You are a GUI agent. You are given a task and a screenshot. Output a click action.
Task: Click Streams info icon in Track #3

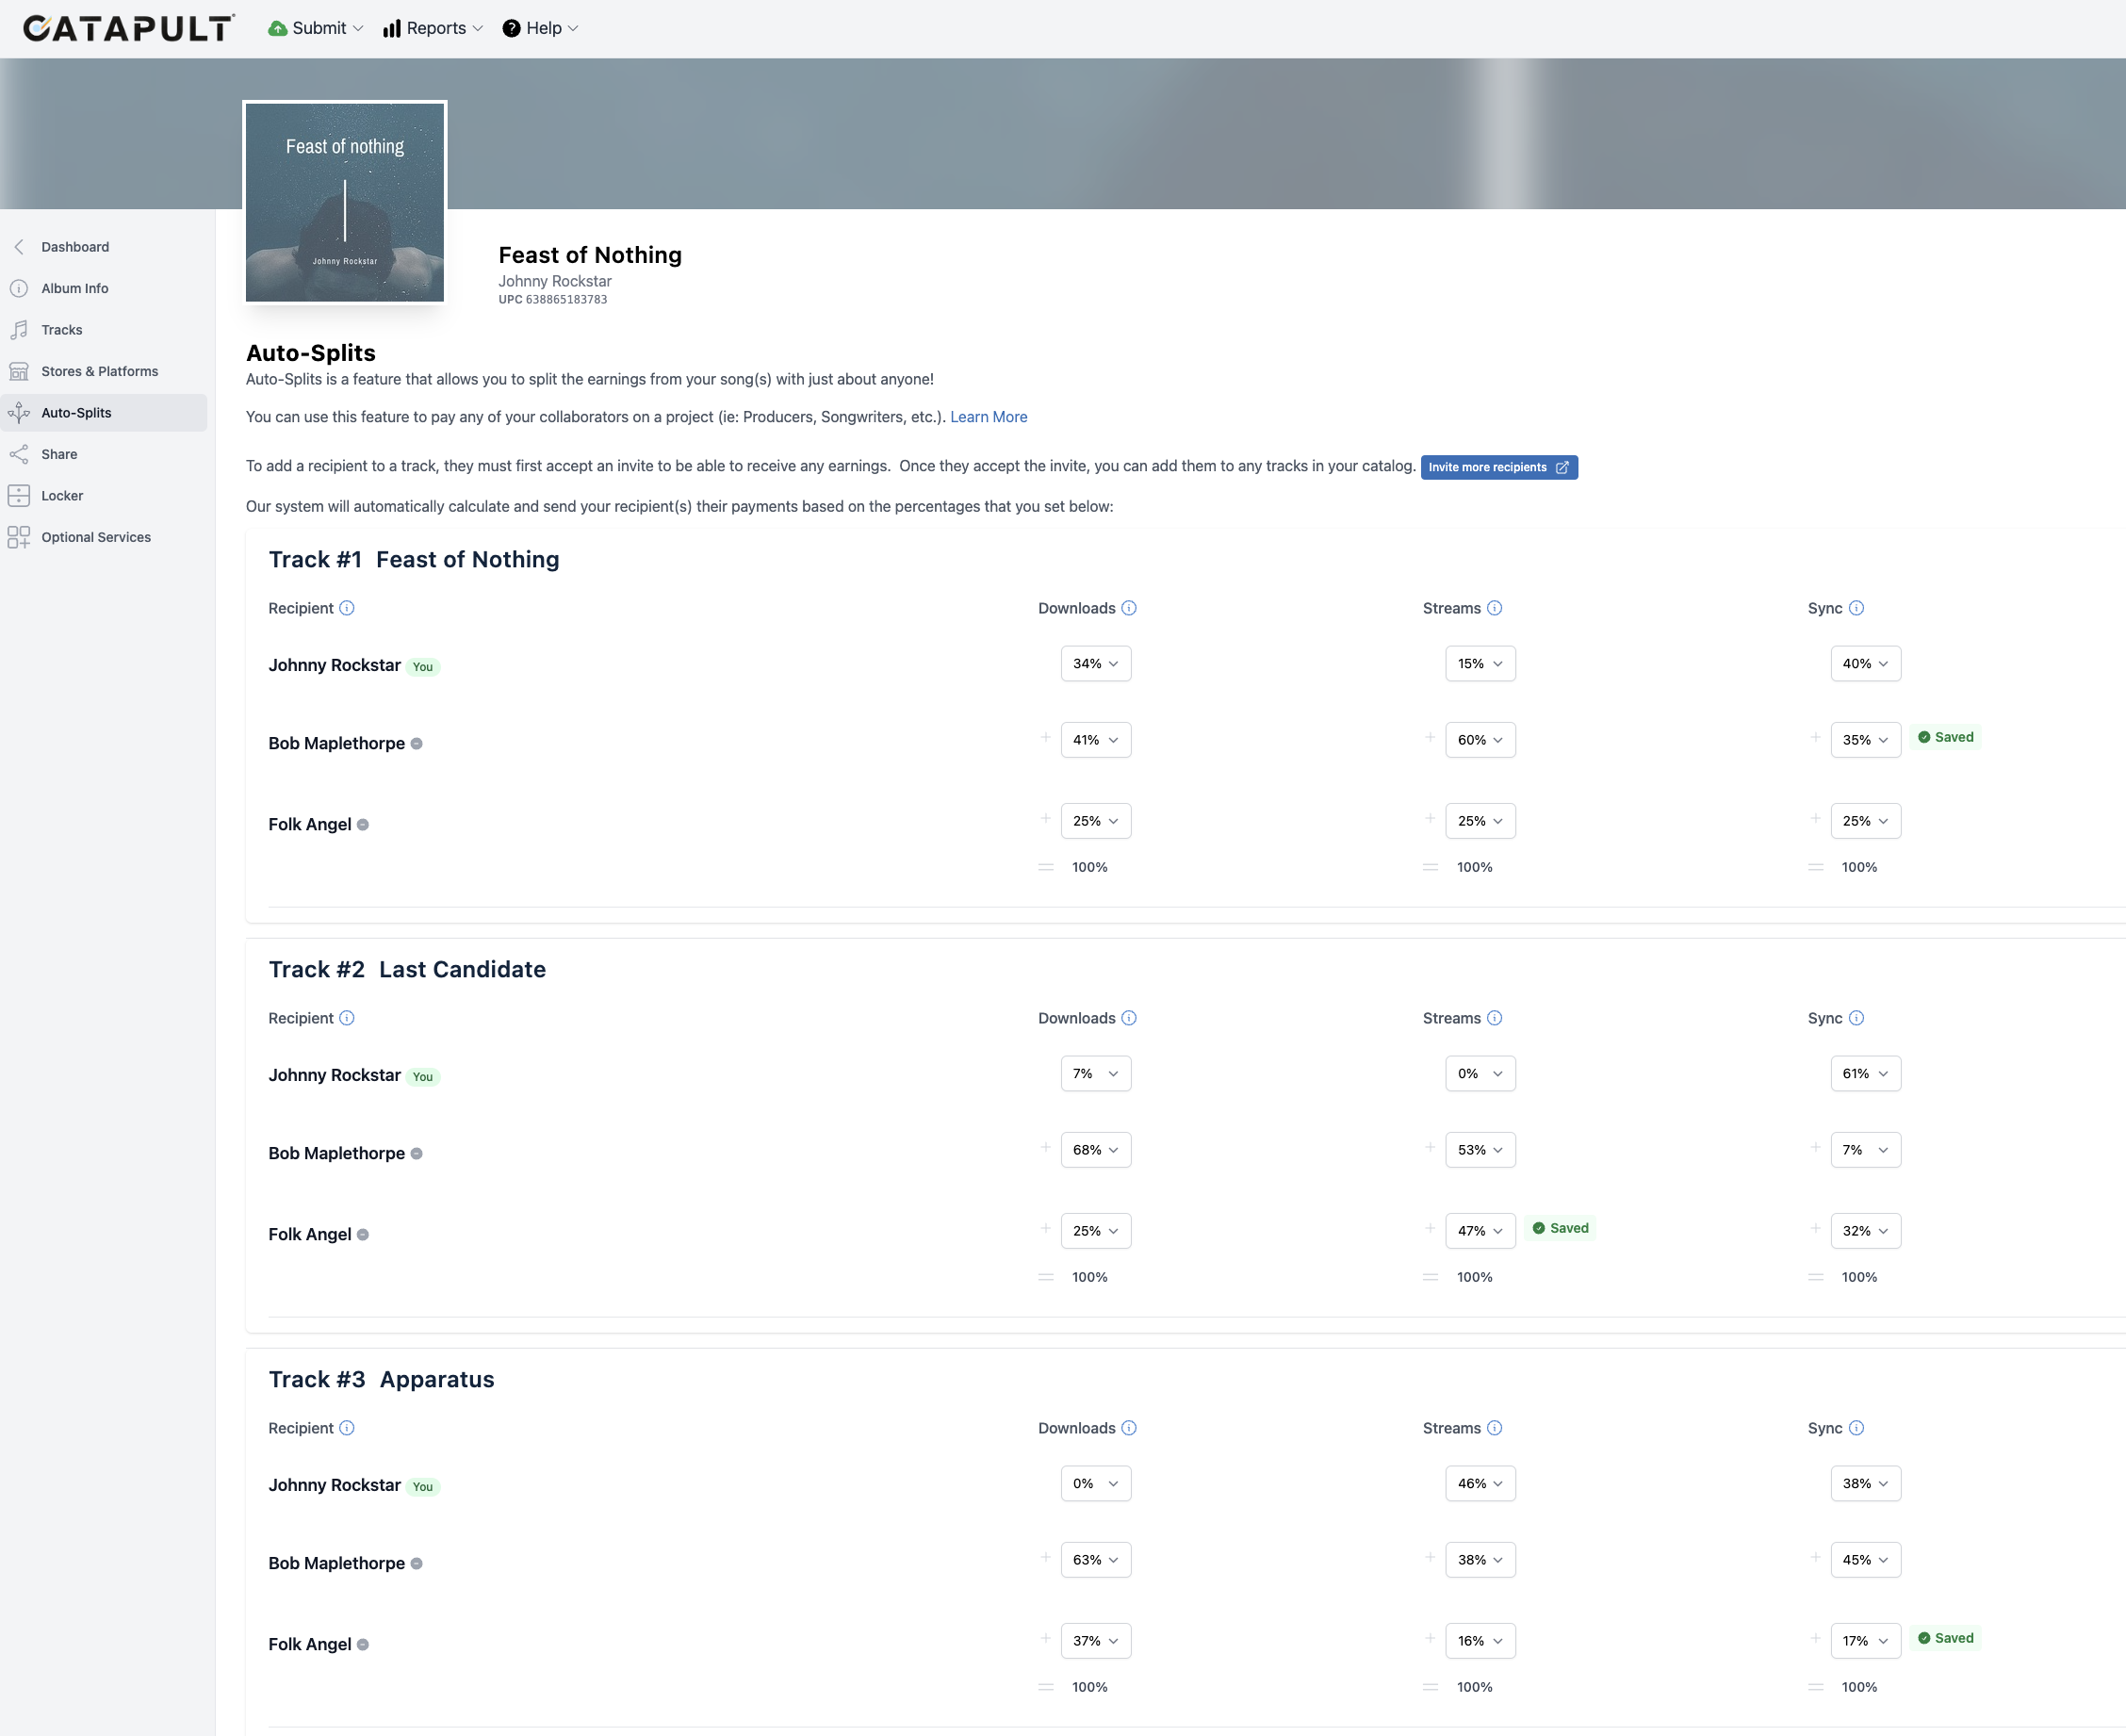pyautogui.click(x=1495, y=1428)
